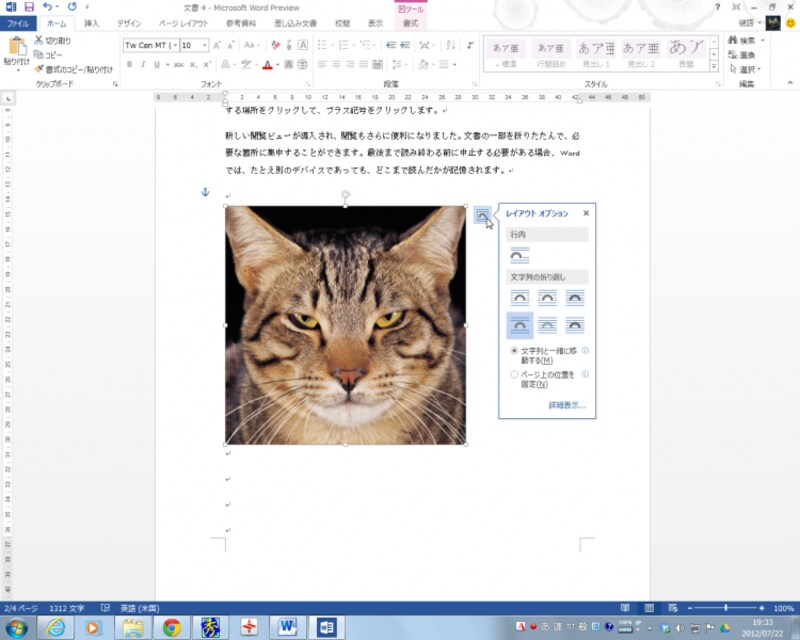800x640 pixels.
Task: Open the 挿入 (Insert) ribbon tab
Action: (x=91, y=23)
